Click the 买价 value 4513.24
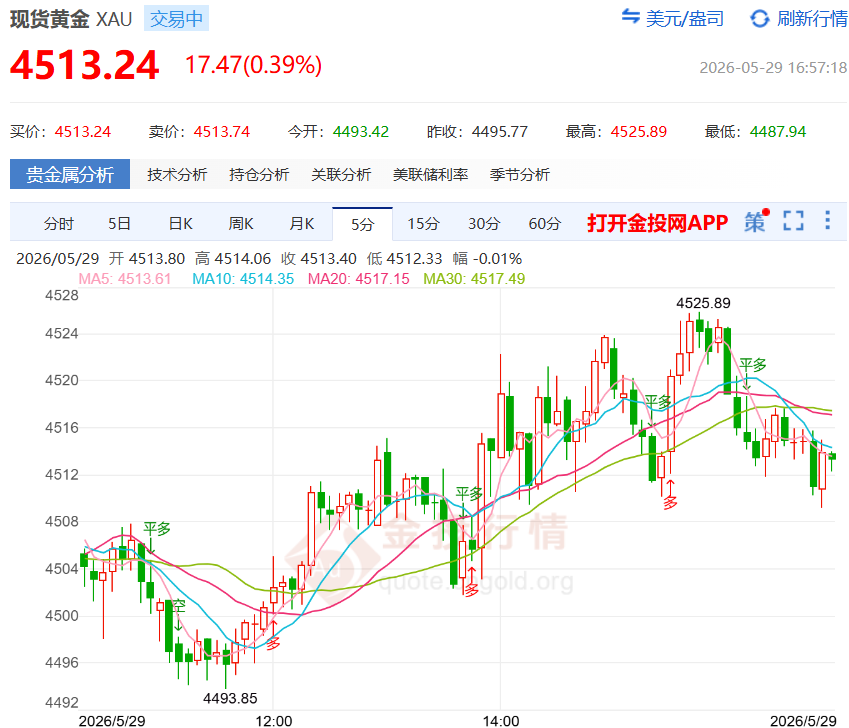The image size is (849, 728). 83,132
